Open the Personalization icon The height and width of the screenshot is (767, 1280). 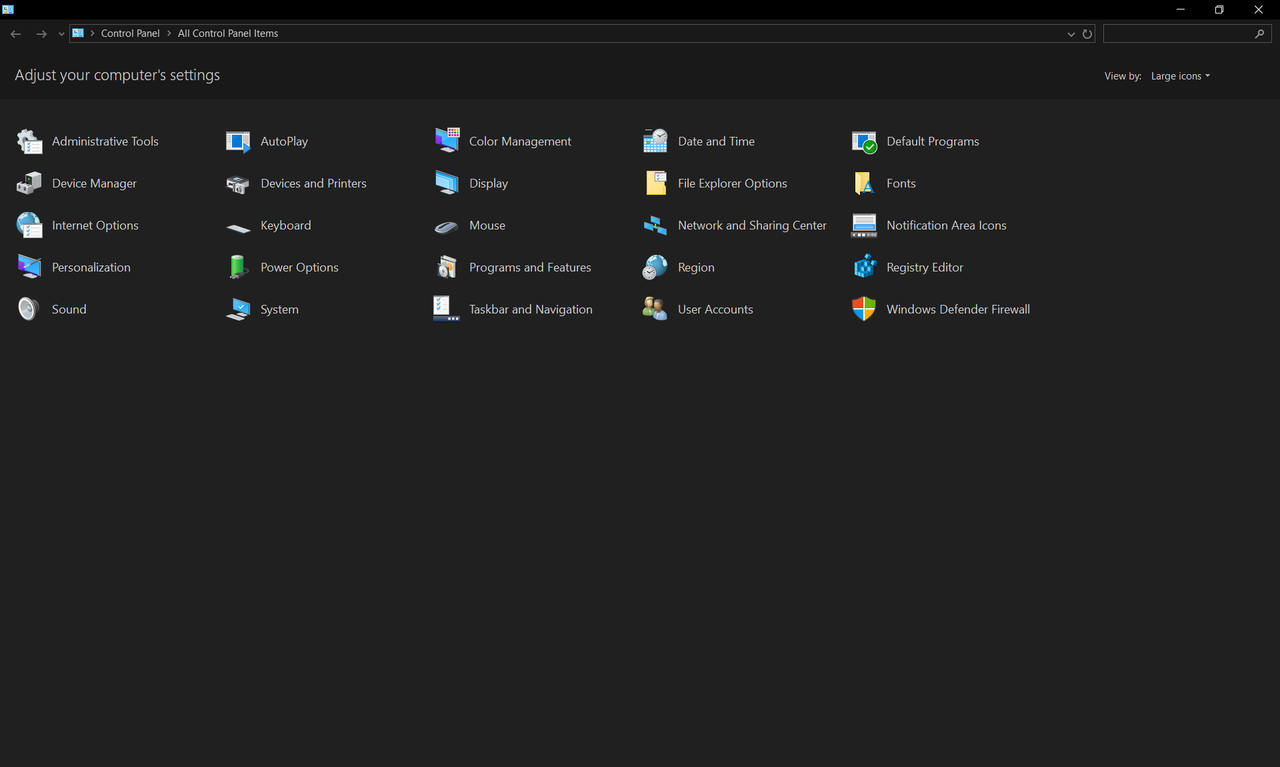(x=30, y=267)
